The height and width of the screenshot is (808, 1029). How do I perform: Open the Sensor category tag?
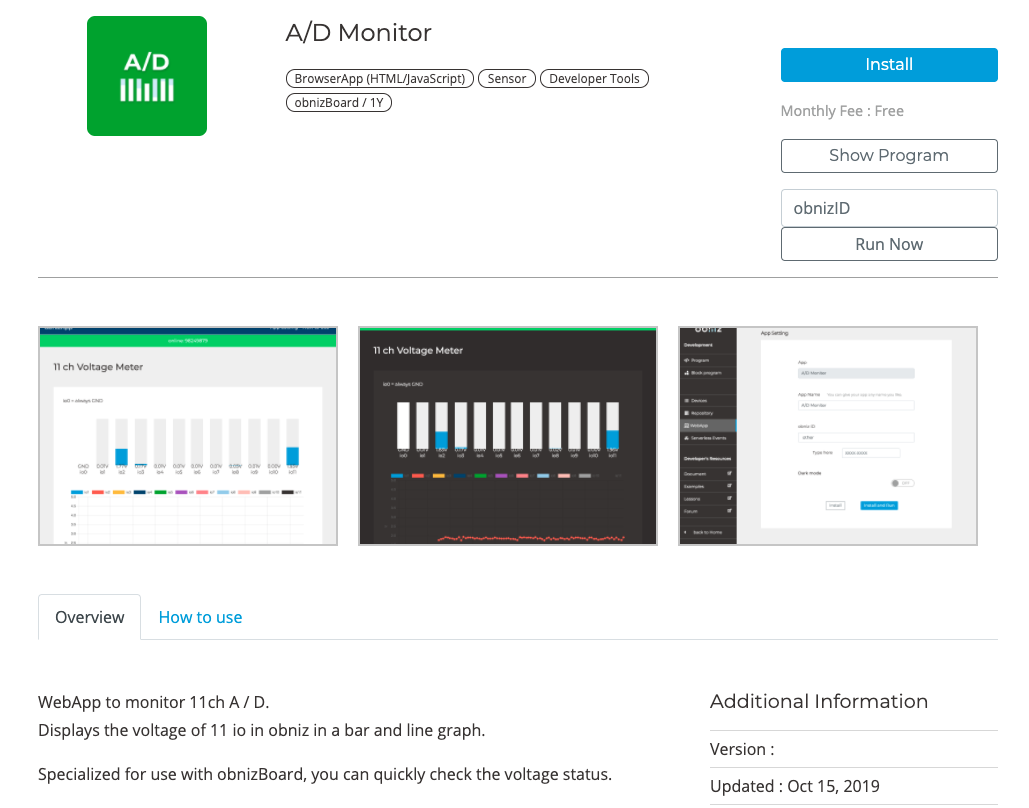click(507, 79)
